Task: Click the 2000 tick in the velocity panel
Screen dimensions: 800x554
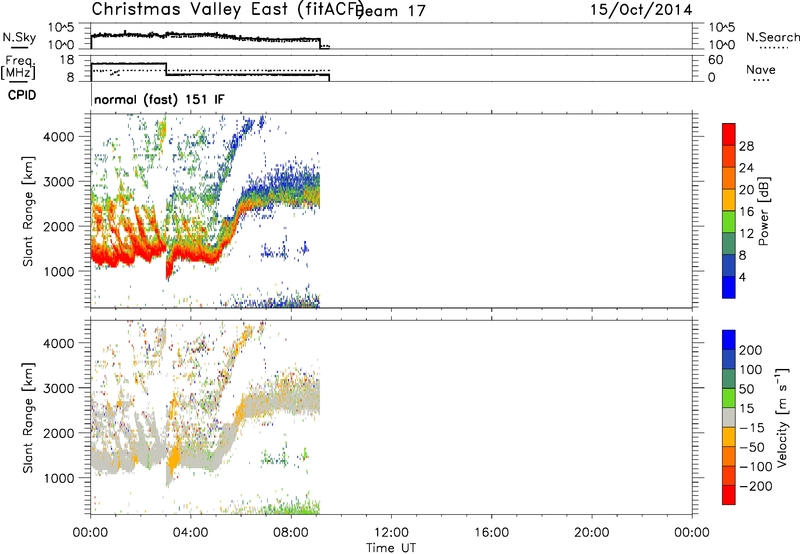Action: pos(59,433)
